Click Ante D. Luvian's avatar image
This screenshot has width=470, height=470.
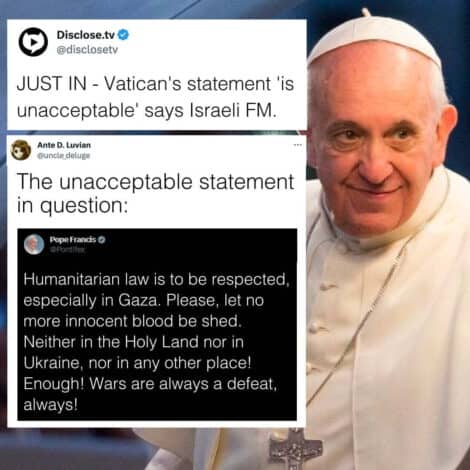point(21,150)
